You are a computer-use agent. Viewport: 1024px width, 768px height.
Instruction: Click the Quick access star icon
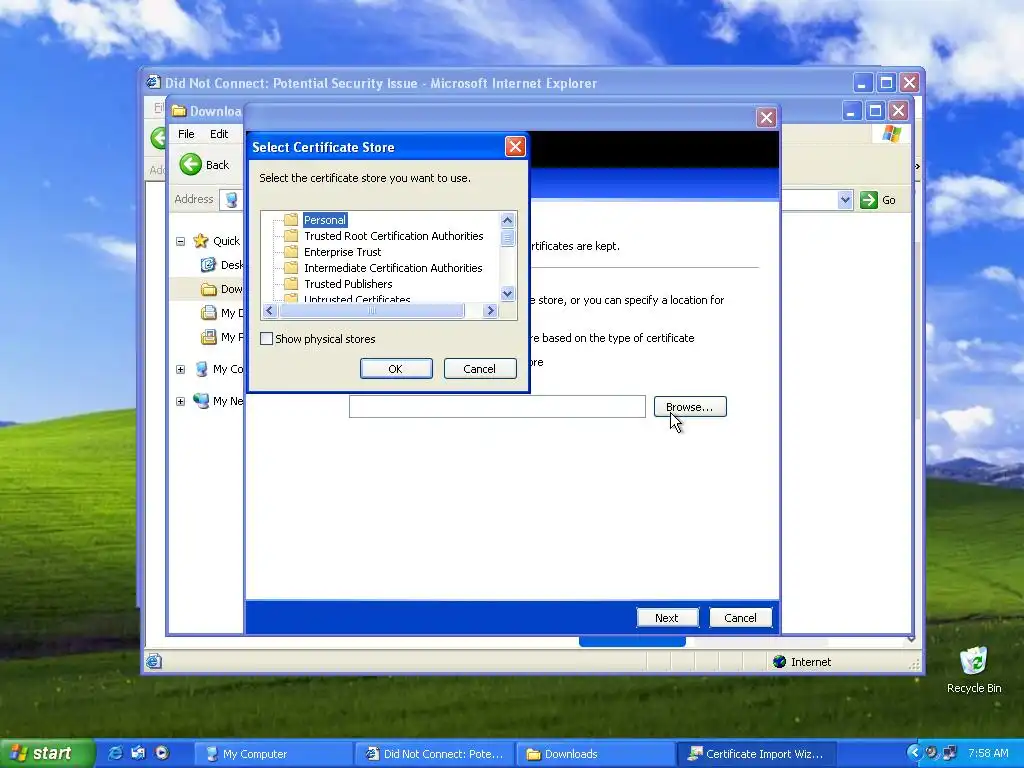coord(200,241)
